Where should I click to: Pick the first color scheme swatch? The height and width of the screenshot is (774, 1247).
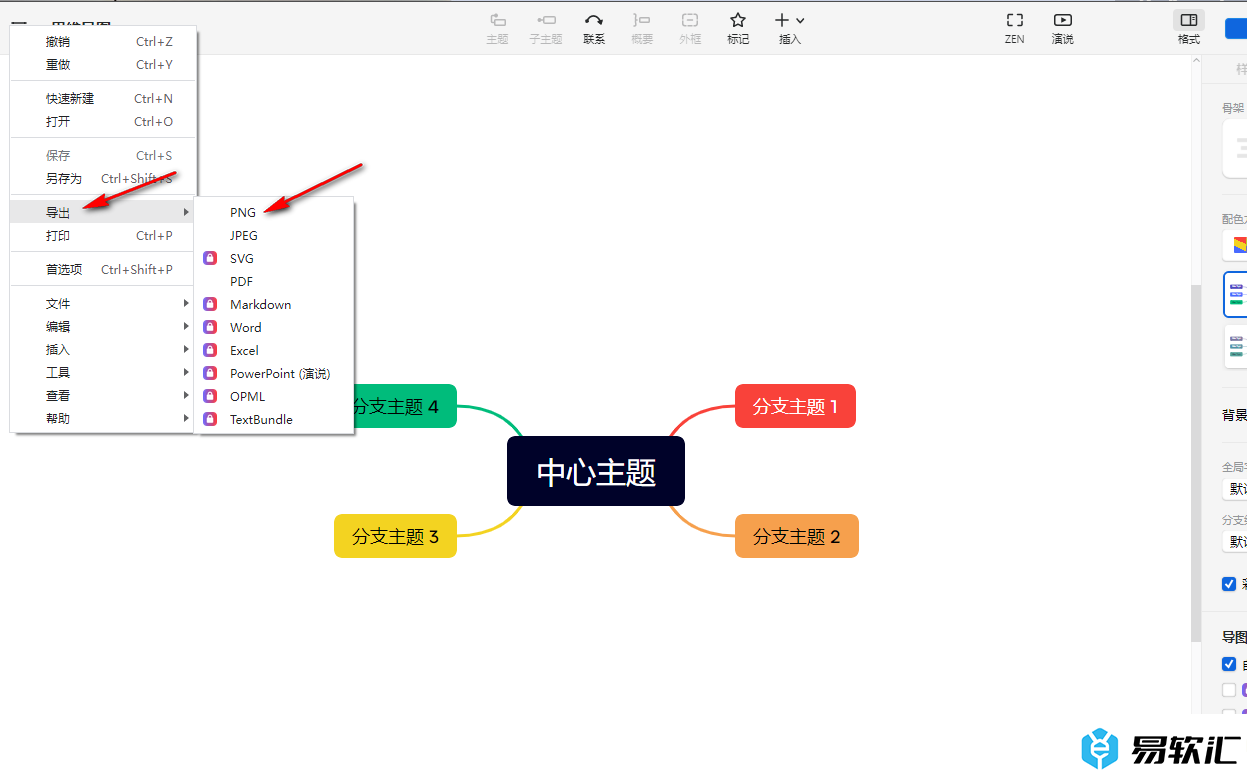pos(1235,245)
